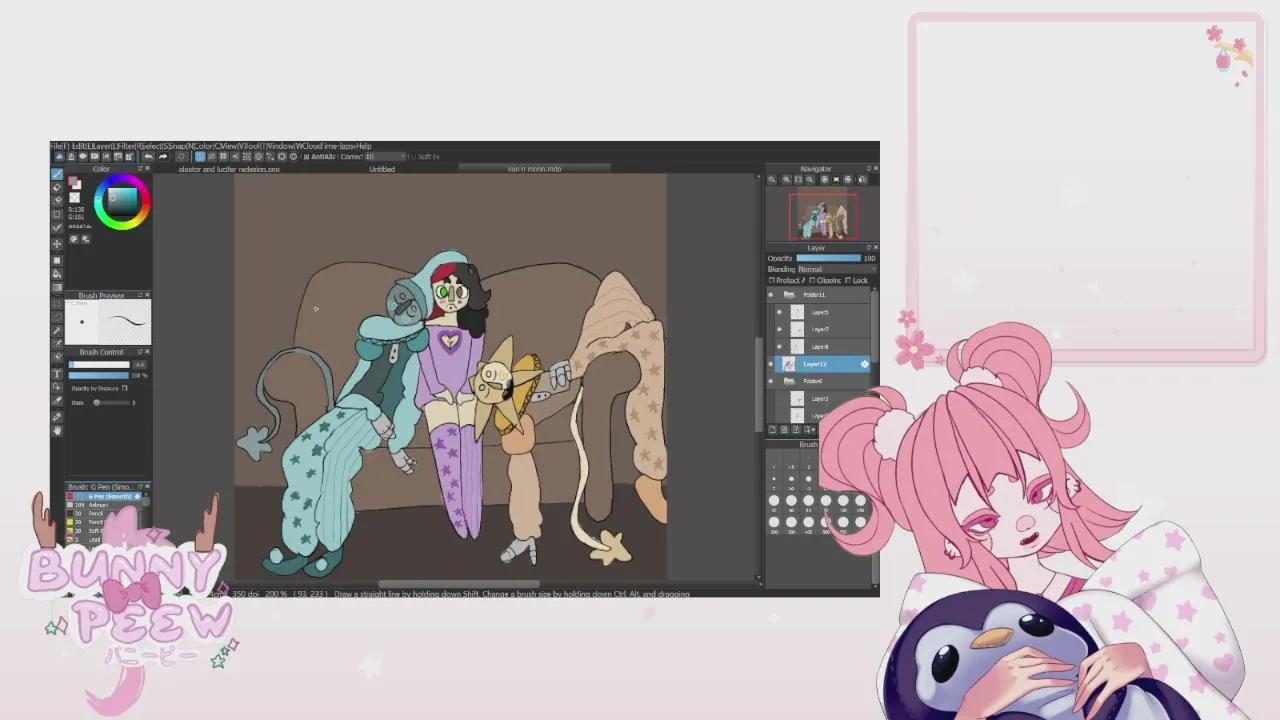The width and height of the screenshot is (1280, 720).
Task: Select the Hand tool
Action: (x=57, y=430)
